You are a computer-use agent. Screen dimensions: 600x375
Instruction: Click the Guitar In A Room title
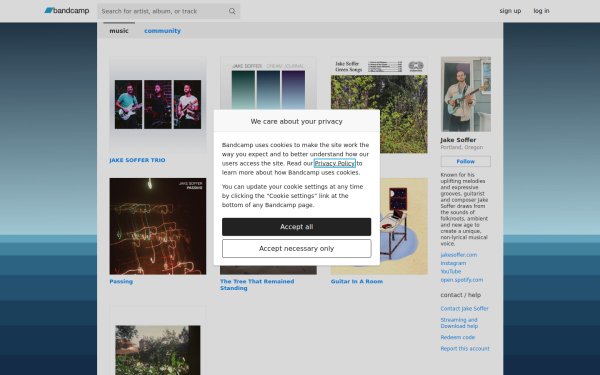pos(357,281)
